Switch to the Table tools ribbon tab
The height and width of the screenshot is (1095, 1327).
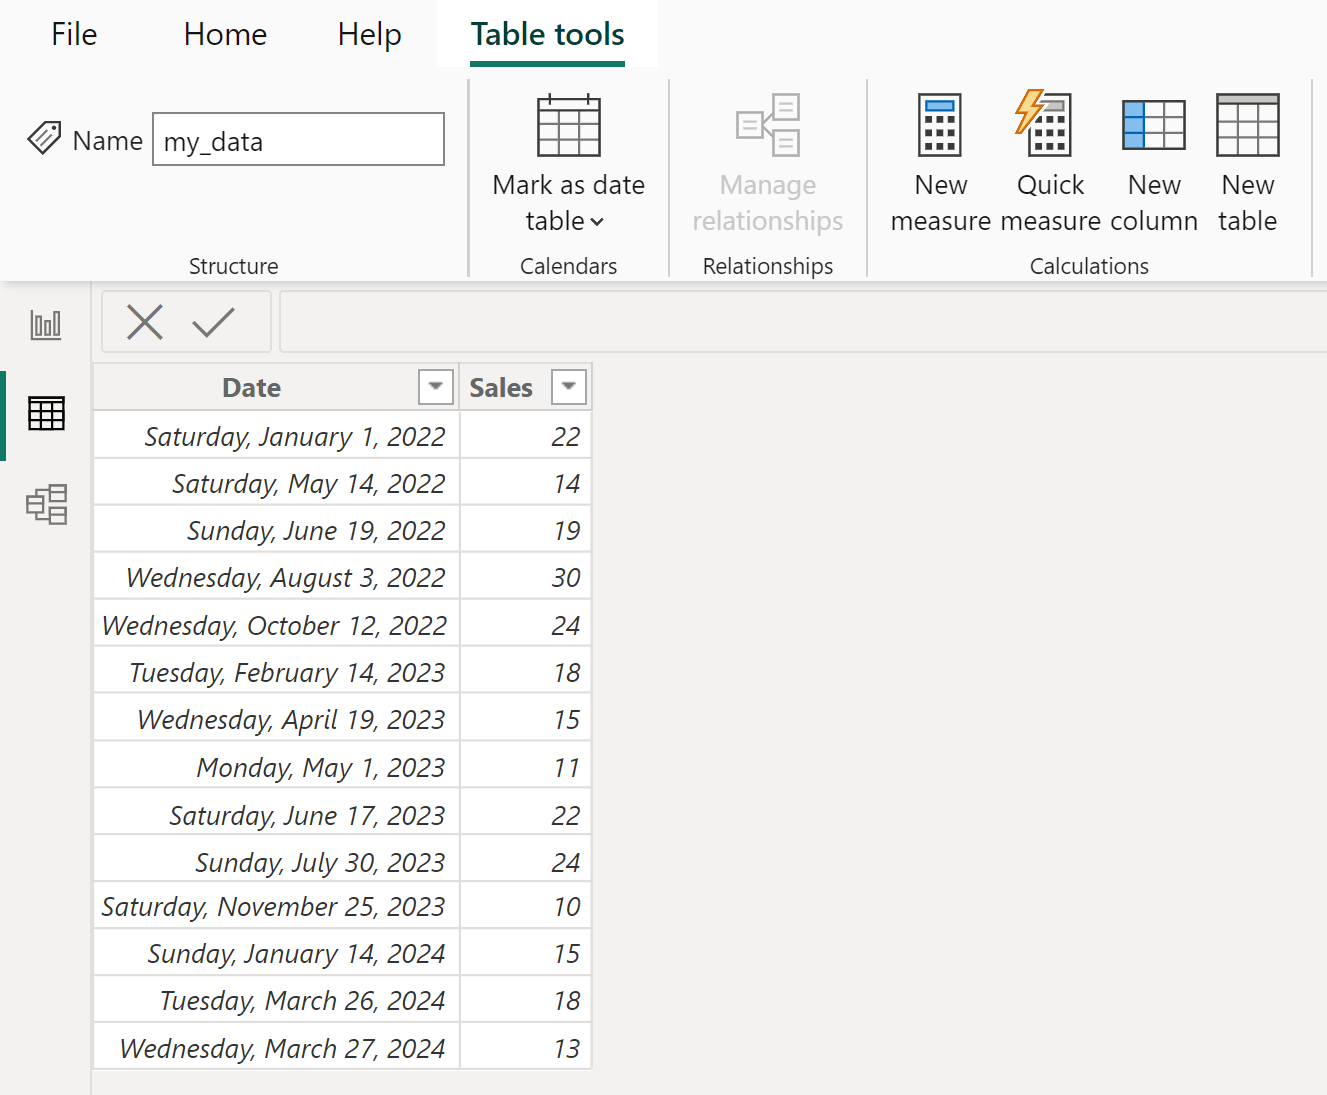tap(546, 33)
